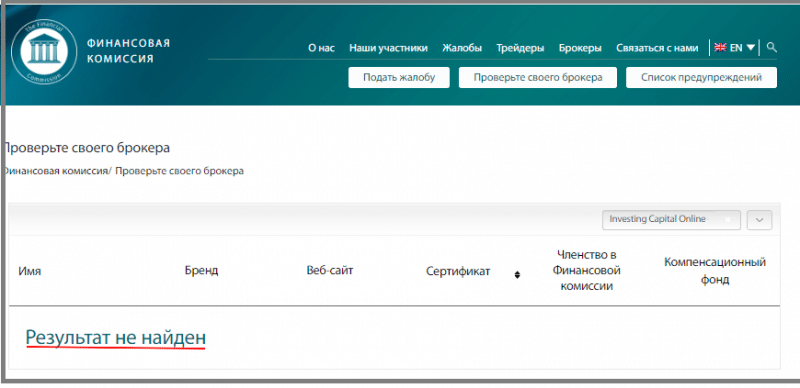Viewport: 800px width, 388px height.
Task: Click the UK flag language icon
Action: coord(720,47)
